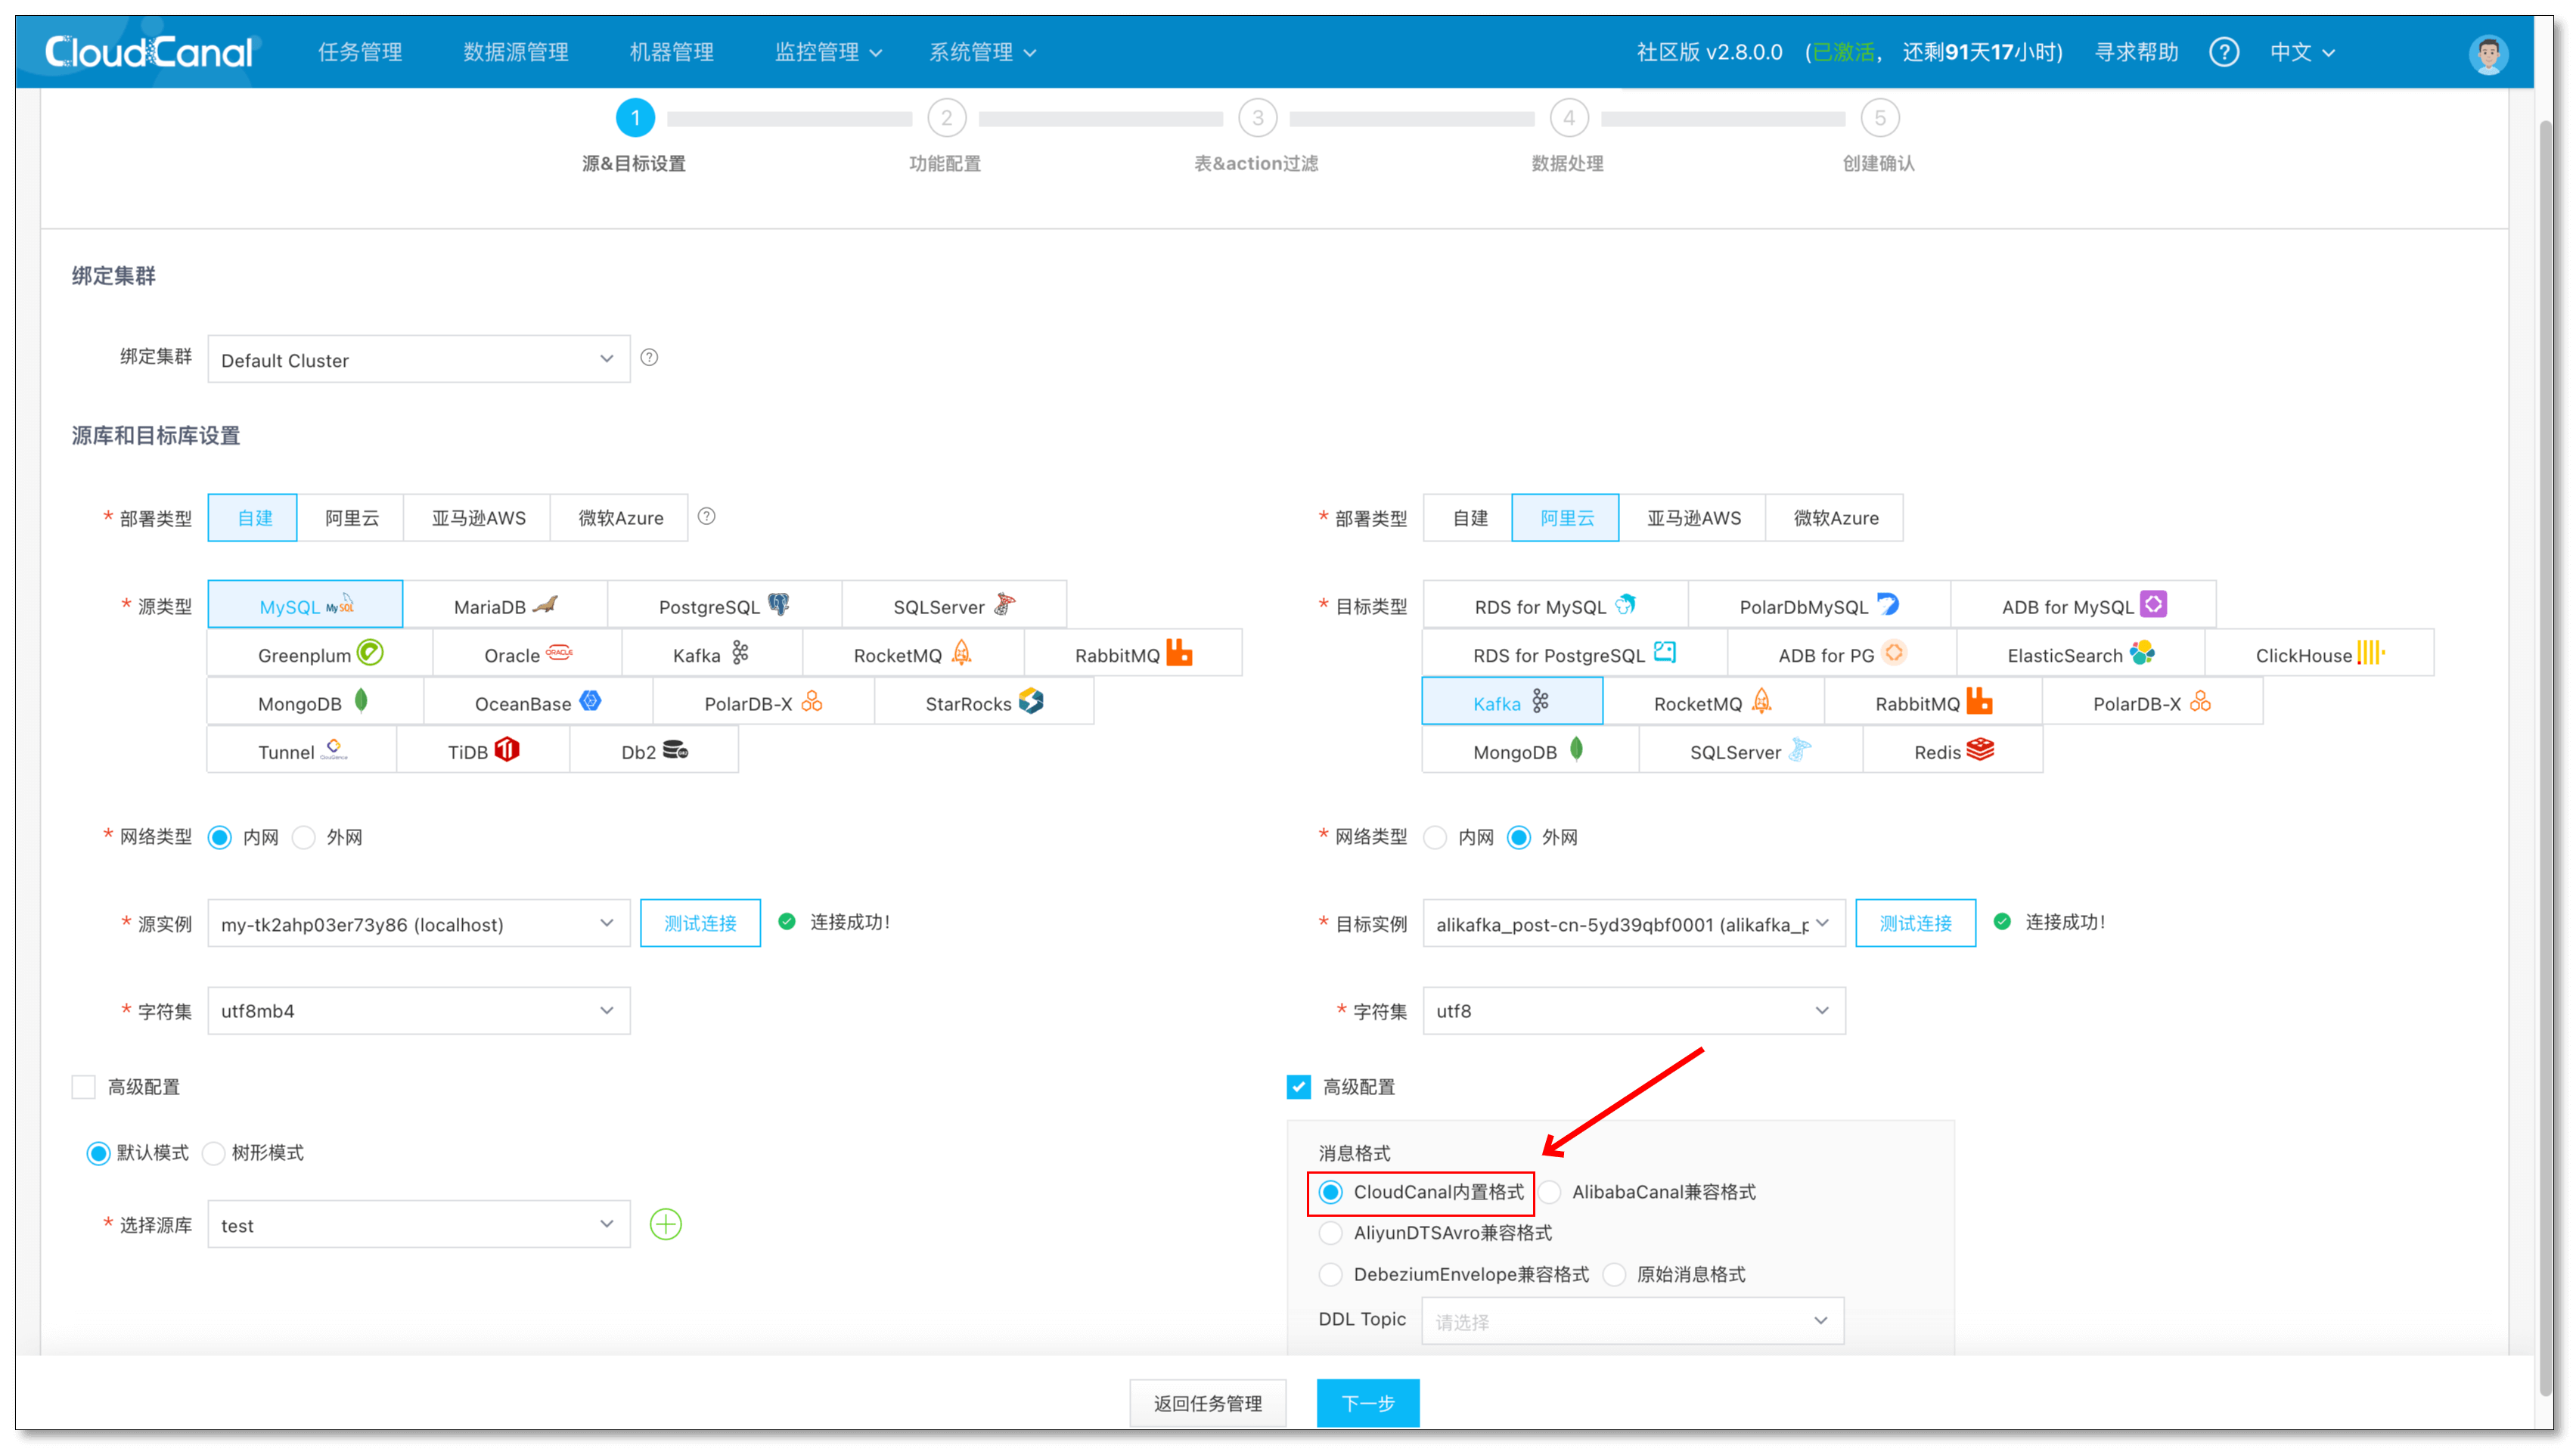2576x1452 pixels.
Task: Select 树形模式 radio option
Action: [x=213, y=1153]
